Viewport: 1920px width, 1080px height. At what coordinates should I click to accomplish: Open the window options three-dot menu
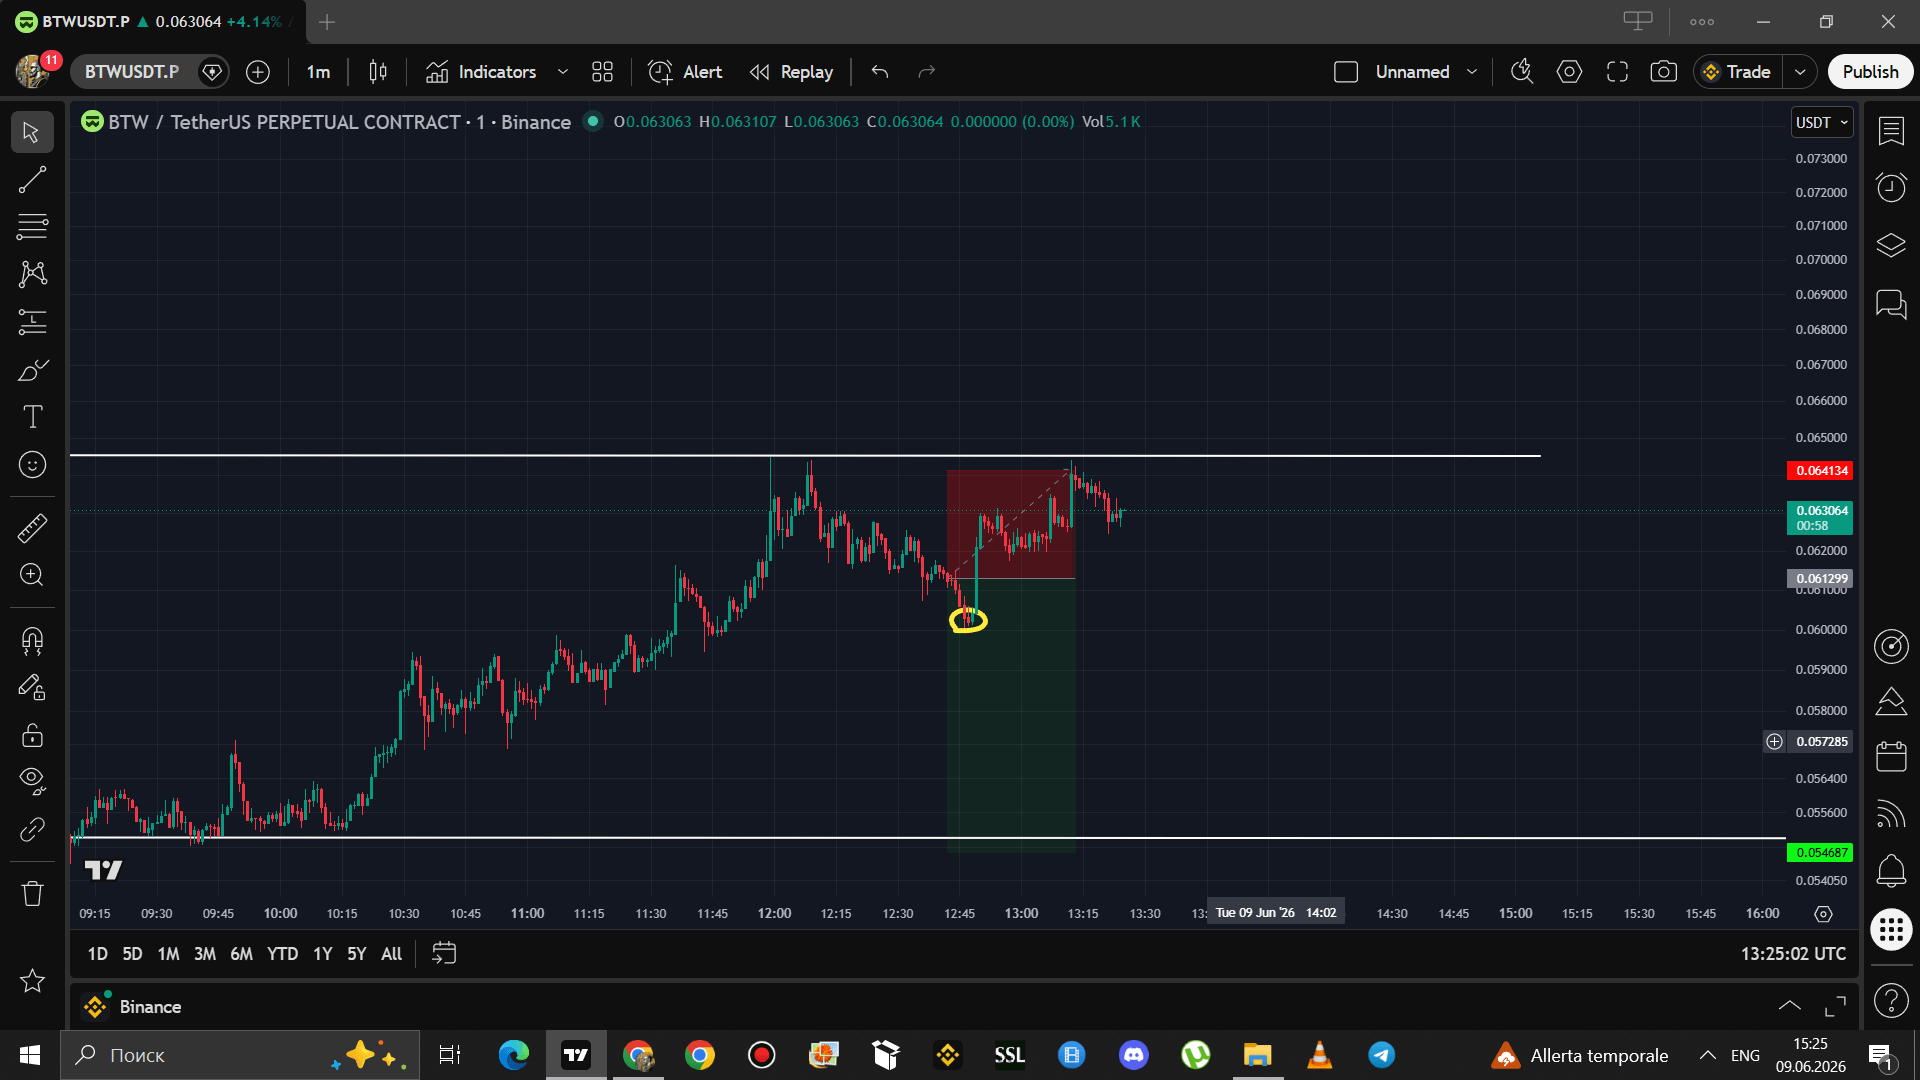pyautogui.click(x=1702, y=21)
